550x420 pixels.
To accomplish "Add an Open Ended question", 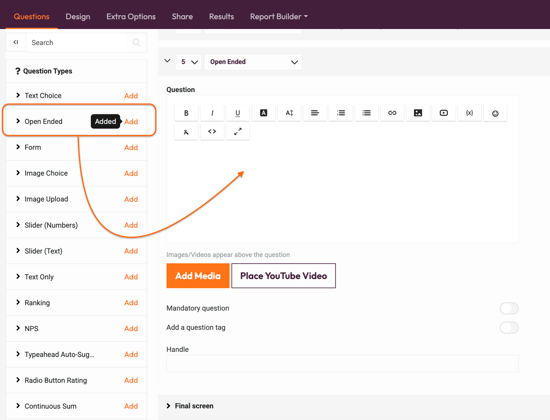I will [x=131, y=122].
